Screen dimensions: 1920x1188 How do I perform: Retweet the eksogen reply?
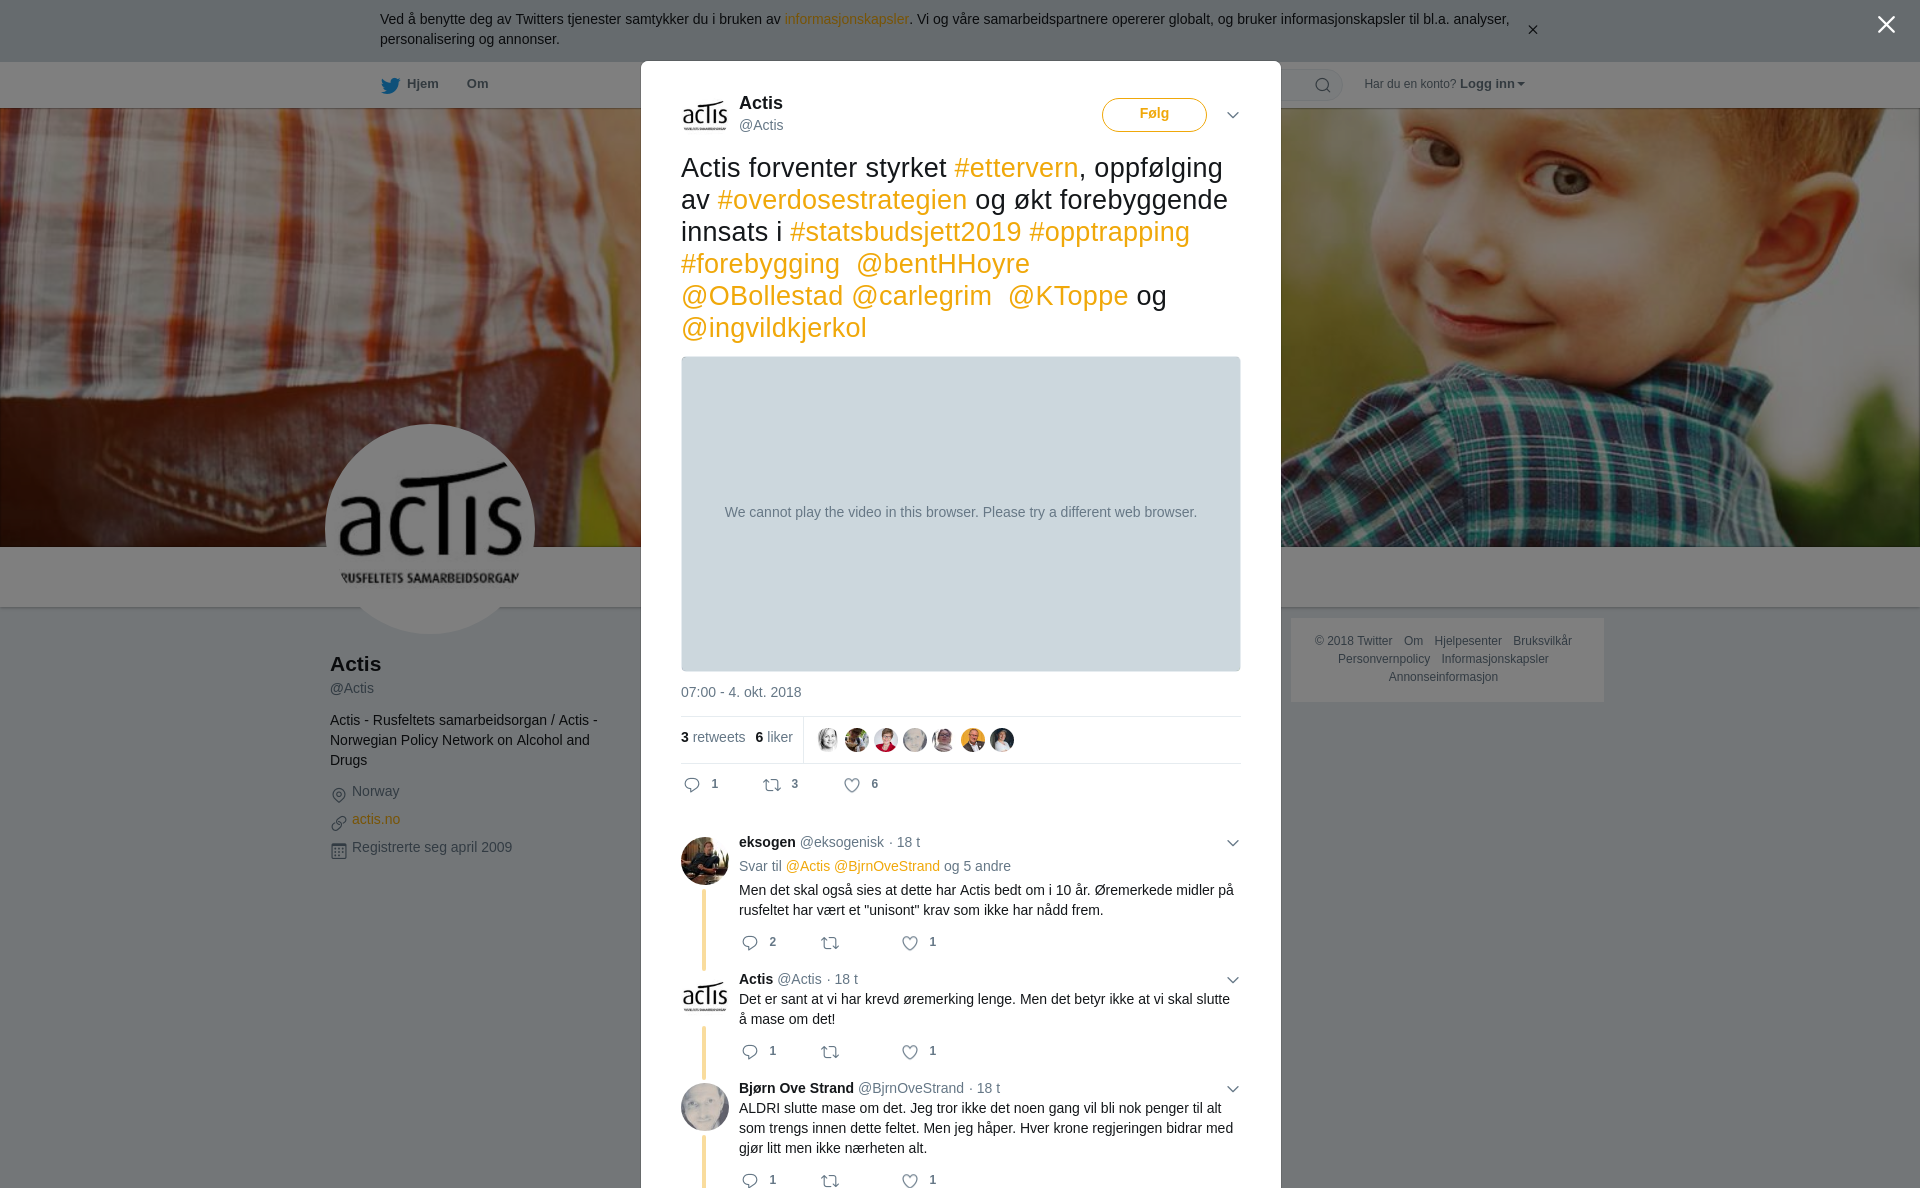(830, 943)
